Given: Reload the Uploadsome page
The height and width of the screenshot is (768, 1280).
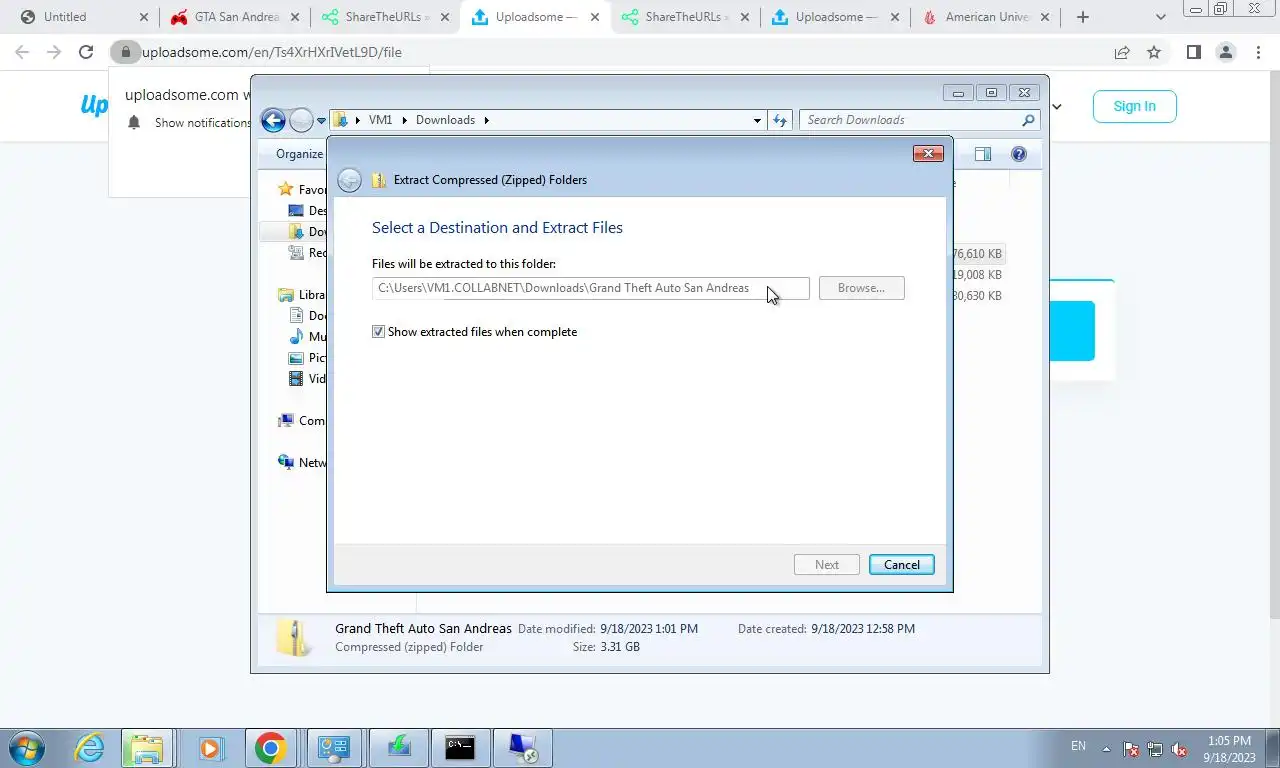Looking at the screenshot, I should [x=86, y=52].
